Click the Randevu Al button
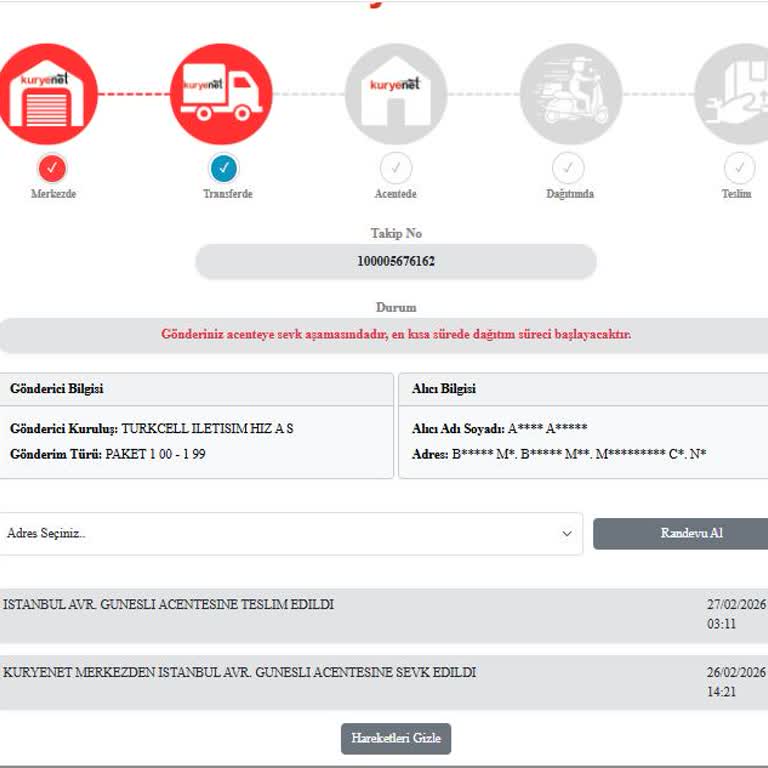This screenshot has width=768, height=768. click(681, 533)
